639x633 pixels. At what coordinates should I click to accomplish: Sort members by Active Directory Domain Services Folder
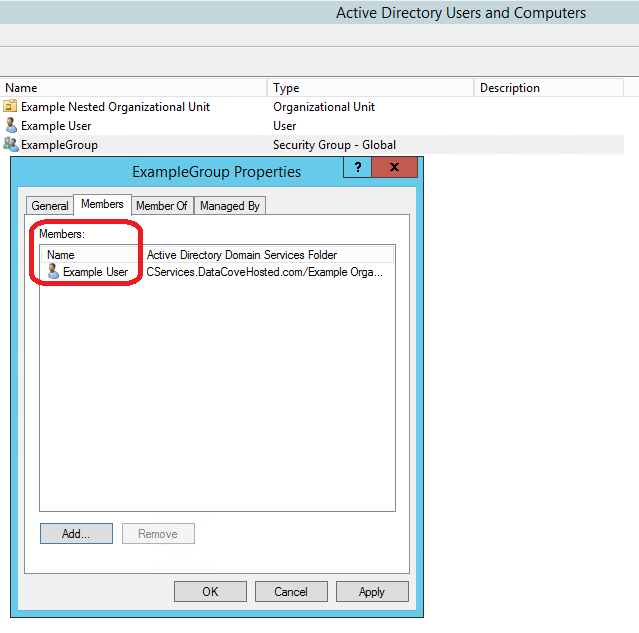point(266,255)
